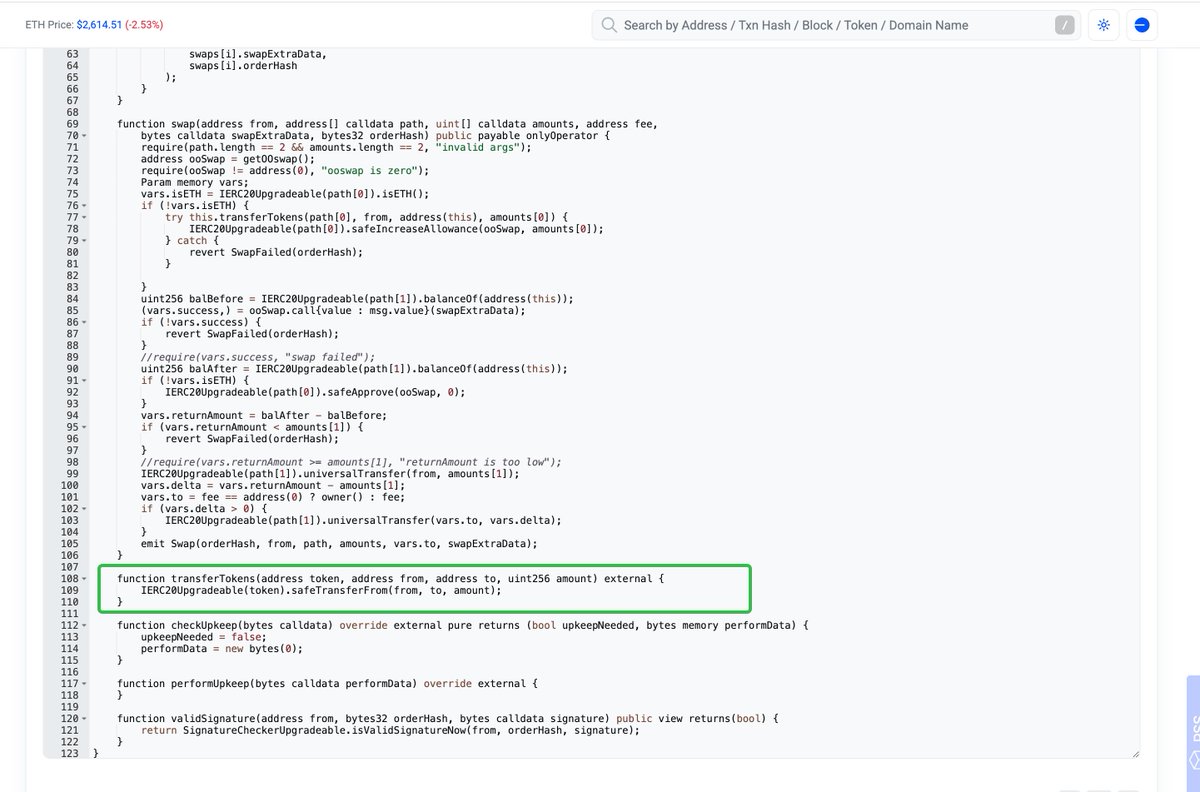The width and height of the screenshot is (1200, 792).
Task: Collapse the returnAmount check block, line 95
Action: coord(85,427)
